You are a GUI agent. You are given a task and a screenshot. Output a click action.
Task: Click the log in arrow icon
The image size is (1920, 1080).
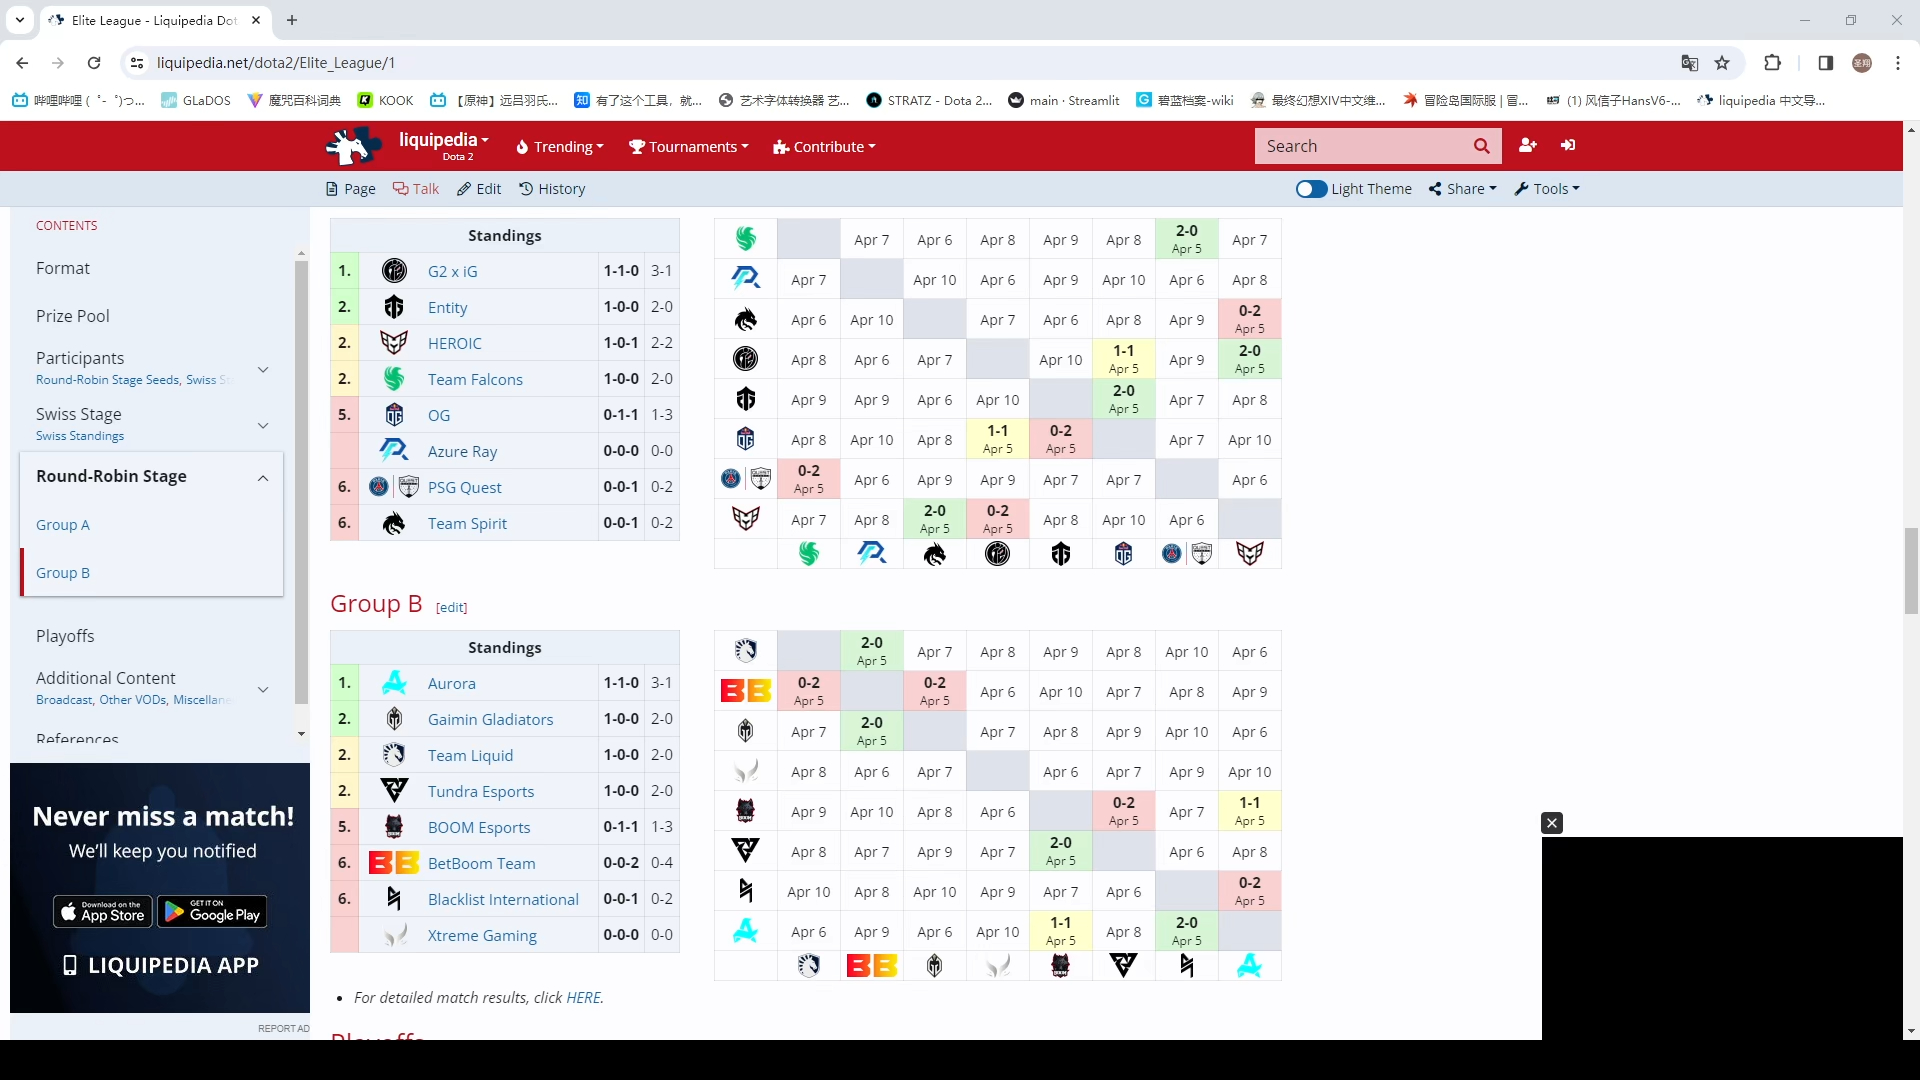(1568, 146)
